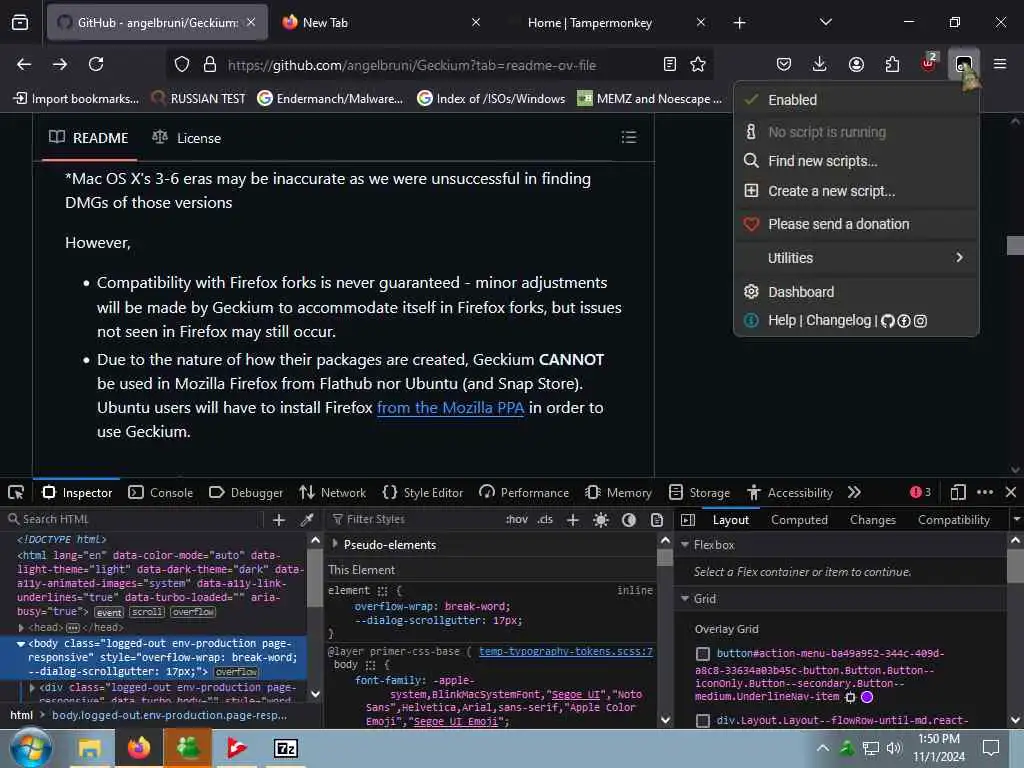Show more DevTools tabs chevron
This screenshot has width=1024, height=768.
[854, 492]
